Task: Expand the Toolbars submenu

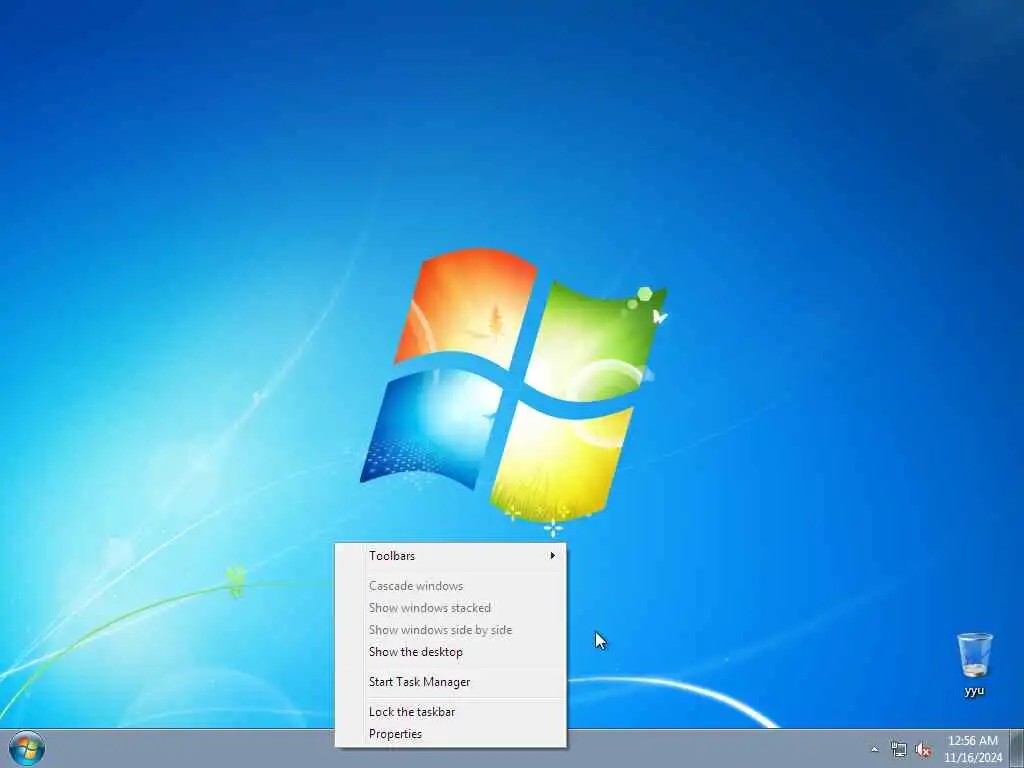Action: pos(451,556)
